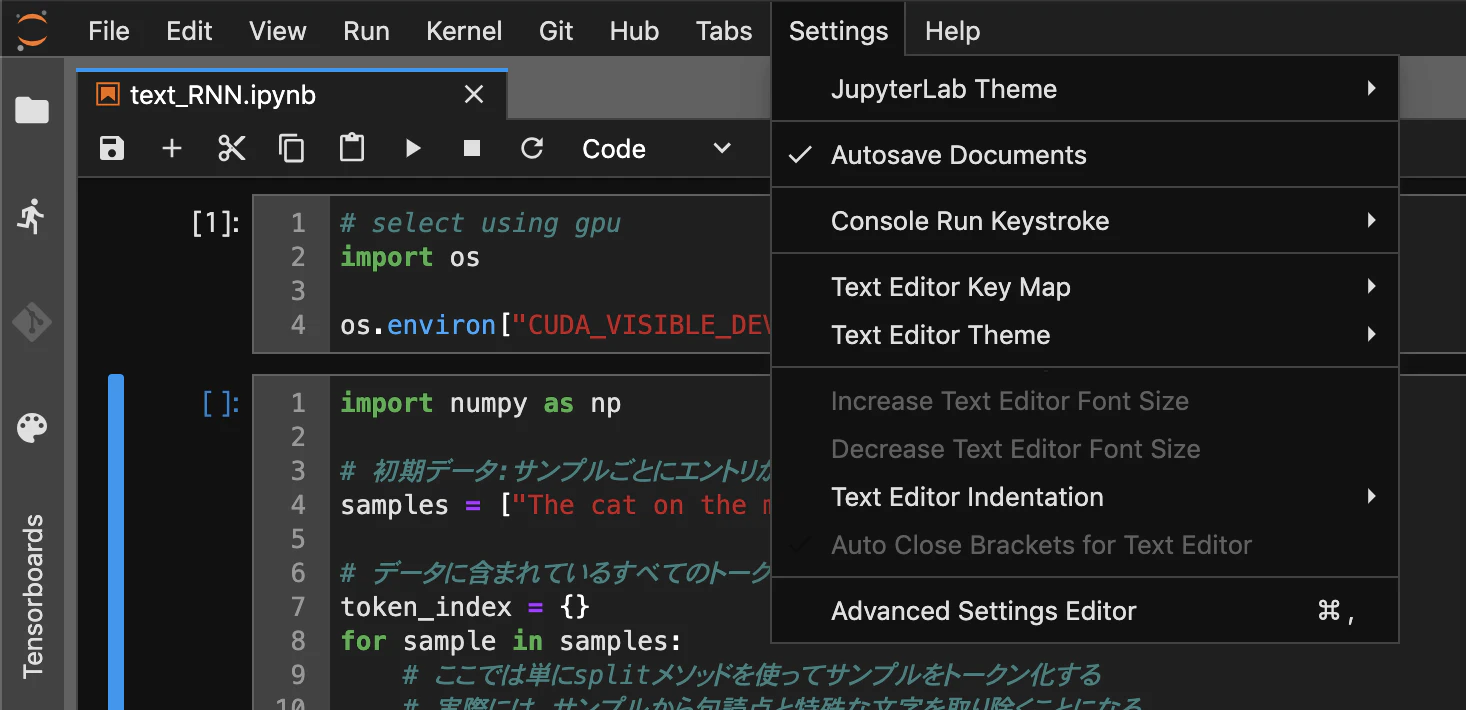The image size is (1466, 710).
Task: Open the Tabs menu
Action: tap(724, 31)
